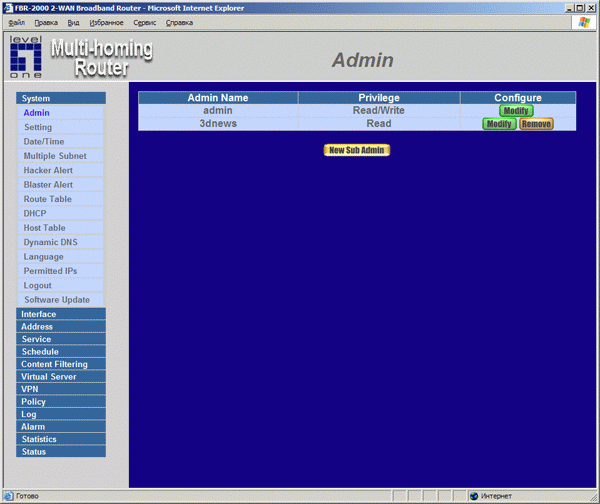
Task: Go to Hacker Alert settings
Action: (48, 171)
